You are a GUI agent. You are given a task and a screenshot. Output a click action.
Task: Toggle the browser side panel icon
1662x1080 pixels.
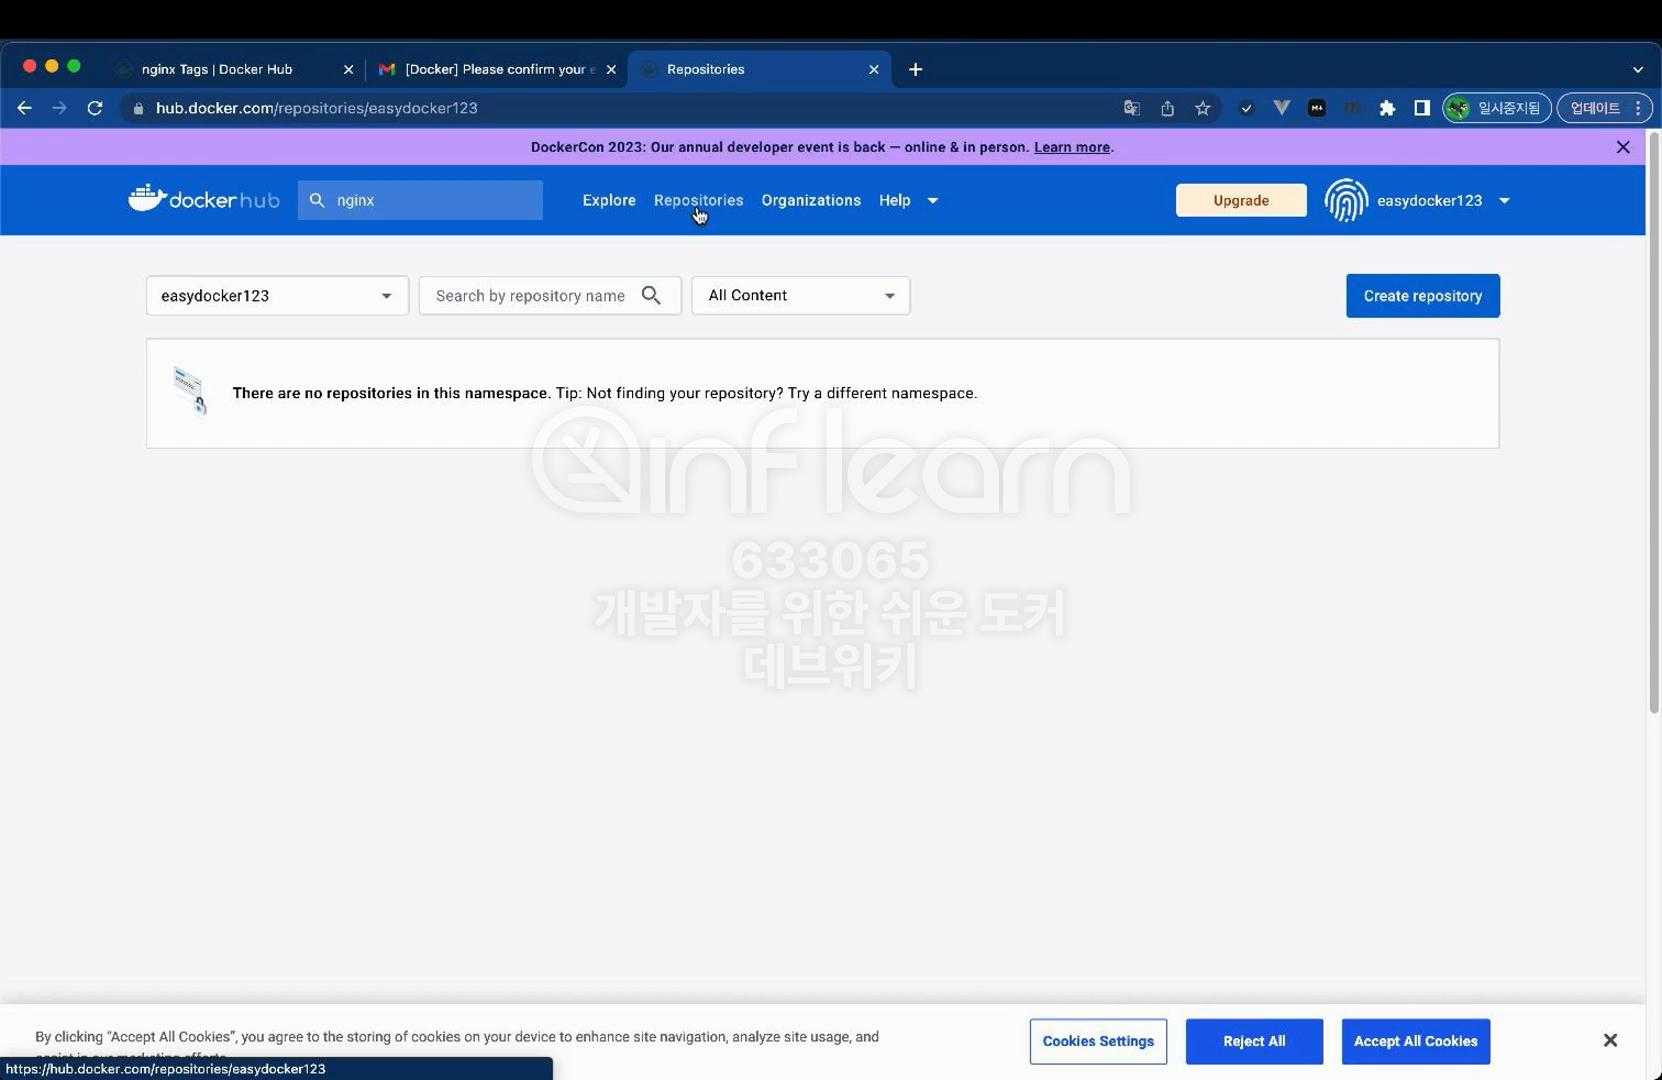[x=1421, y=108]
